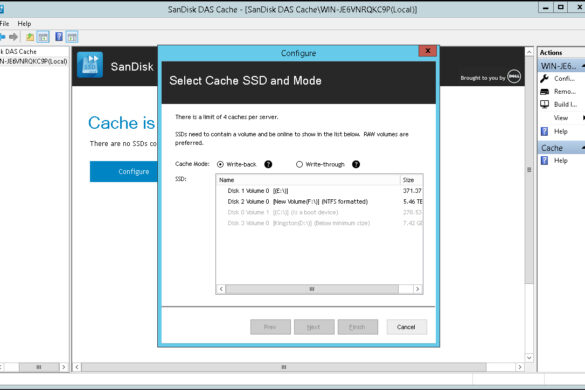Image resolution: width=585 pixels, height=390 pixels.
Task: Click help icon next to Write-through
Action: coord(356,164)
